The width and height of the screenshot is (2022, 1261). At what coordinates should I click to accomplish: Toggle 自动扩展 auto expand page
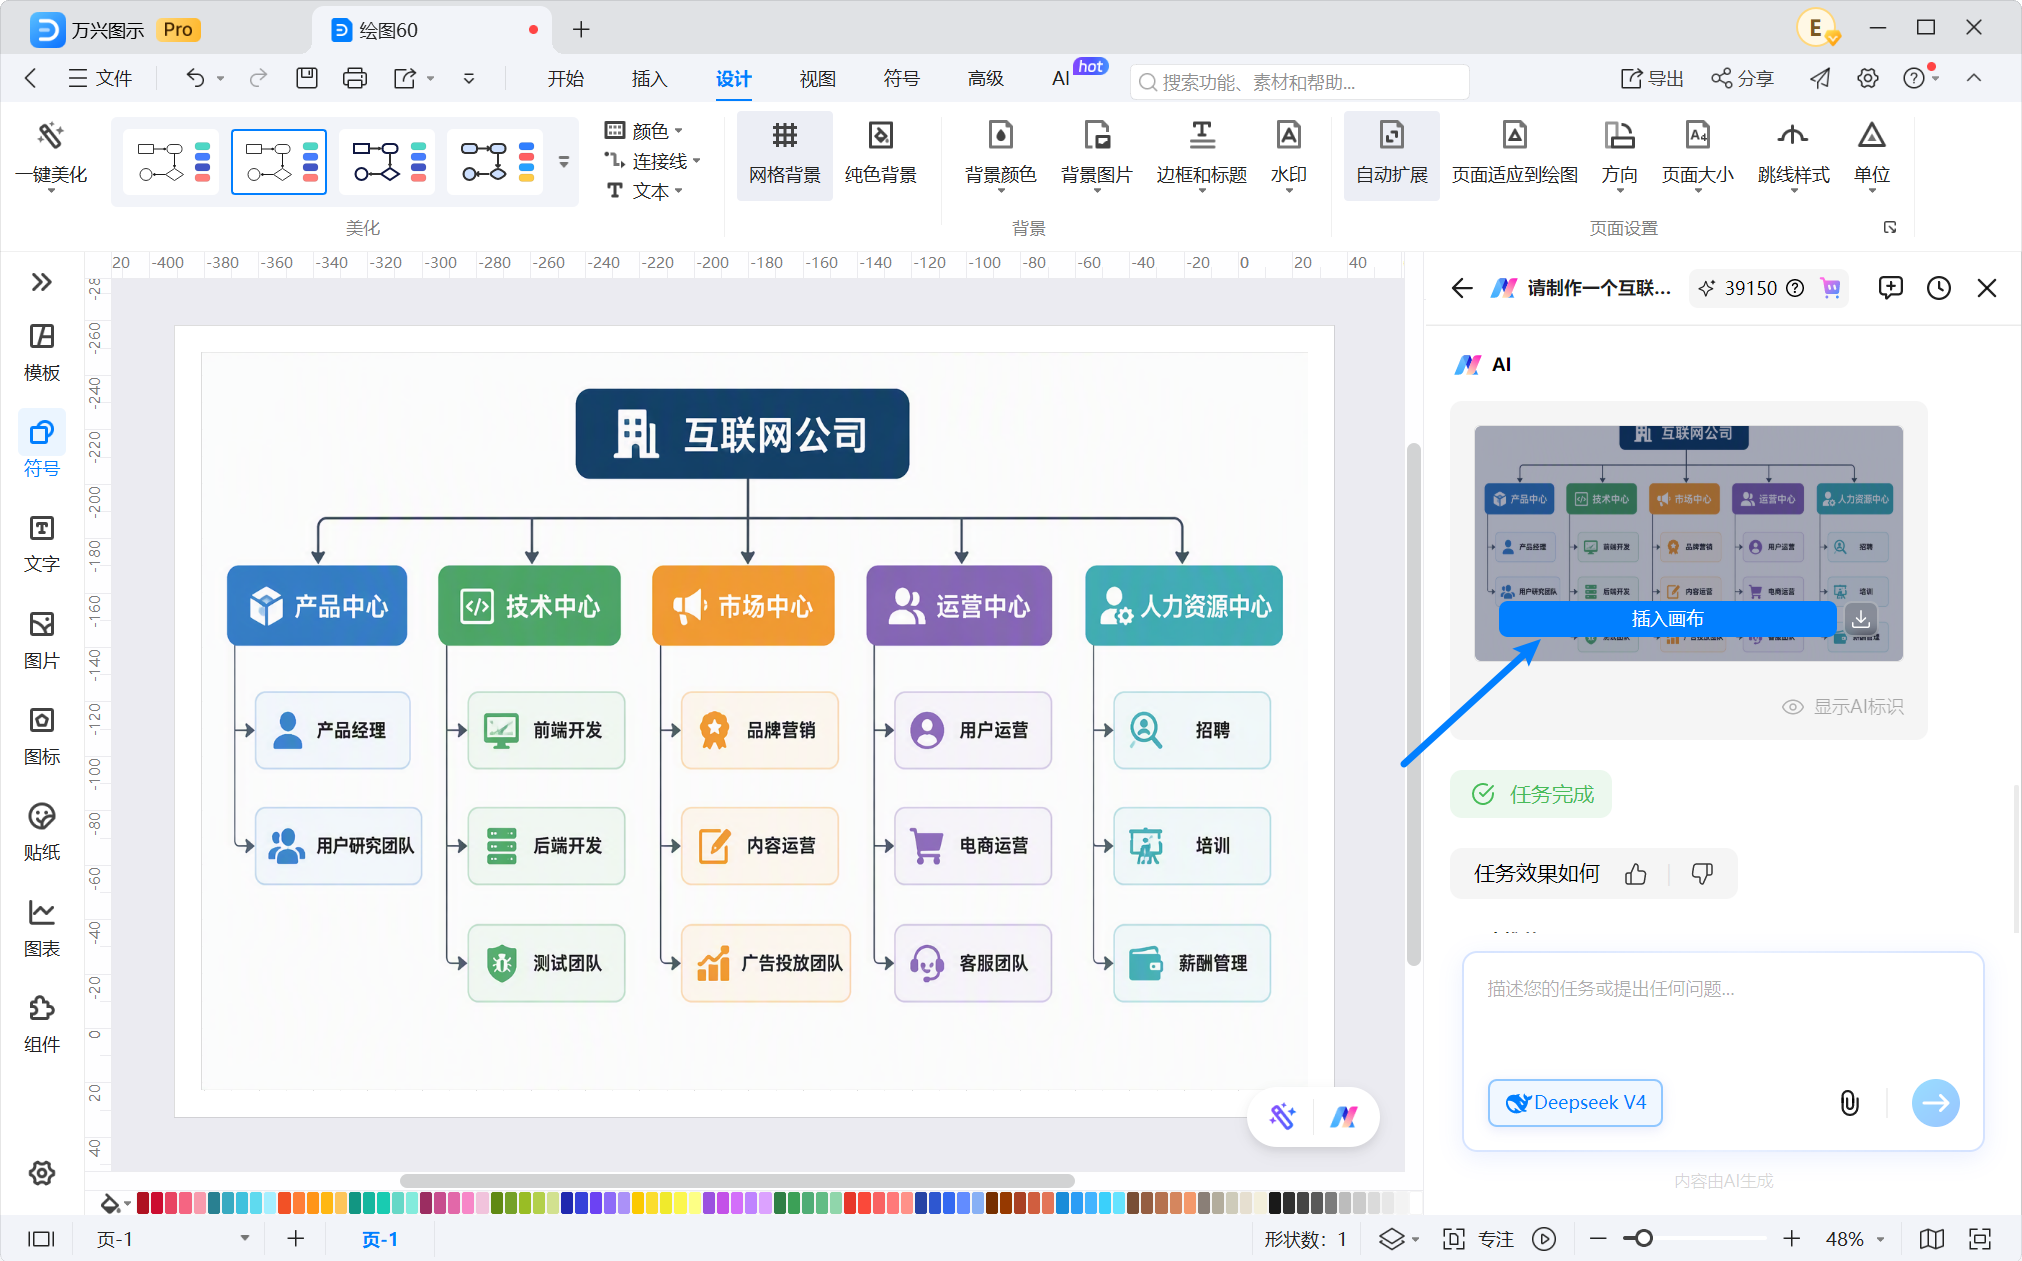(x=1391, y=154)
